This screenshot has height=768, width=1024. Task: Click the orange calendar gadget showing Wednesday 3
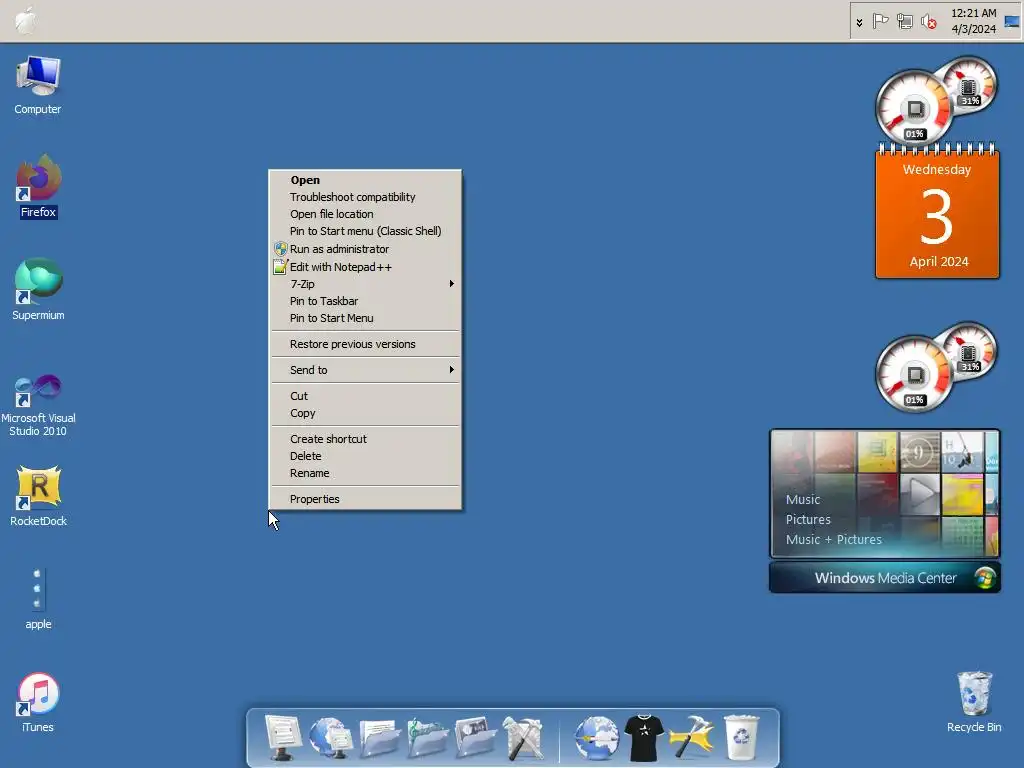click(x=937, y=214)
